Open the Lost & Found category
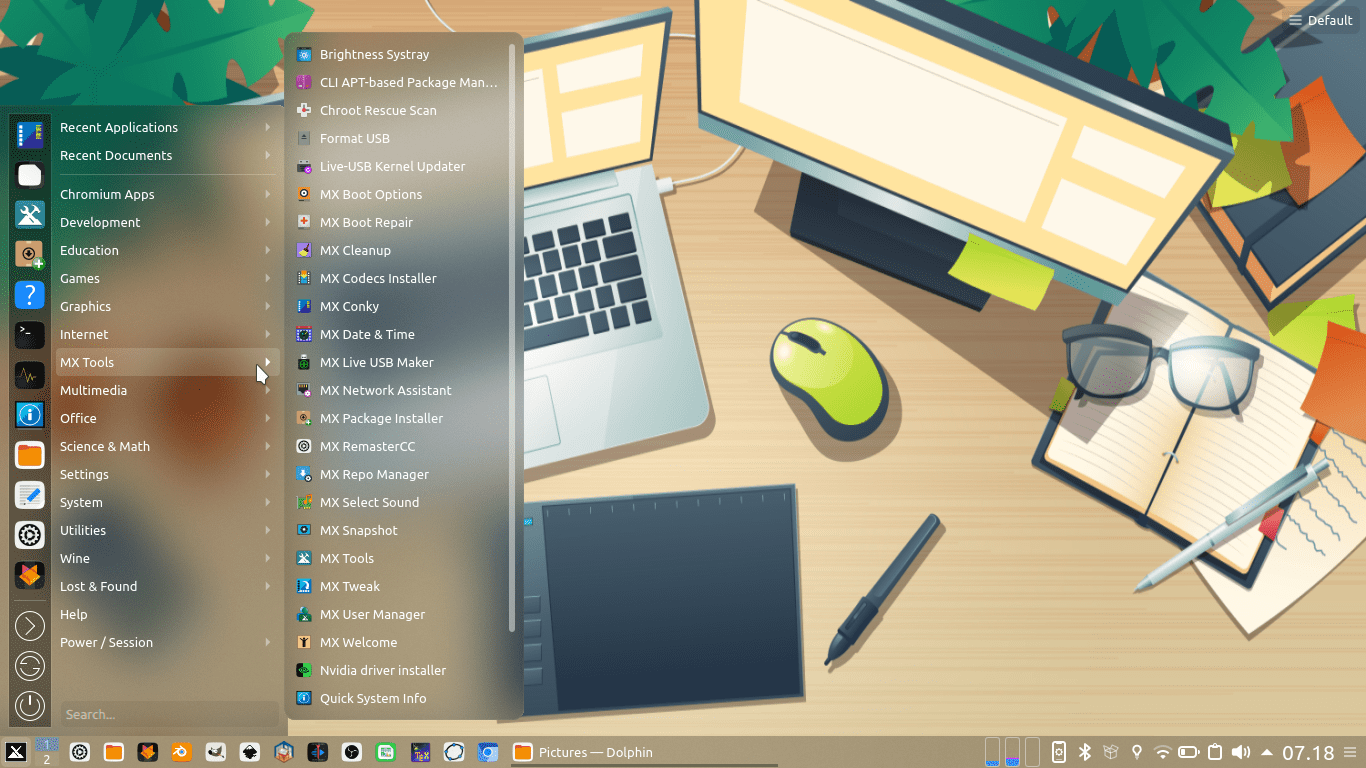This screenshot has width=1366, height=768. (166, 586)
